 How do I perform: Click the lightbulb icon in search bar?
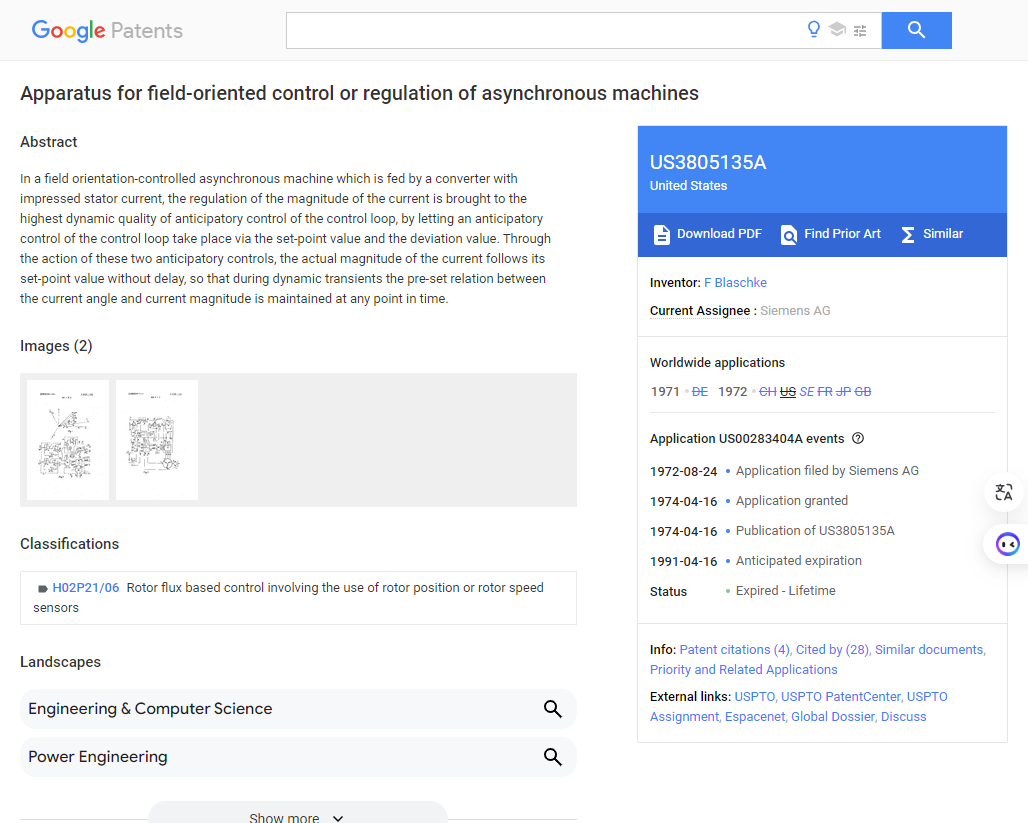tap(814, 30)
